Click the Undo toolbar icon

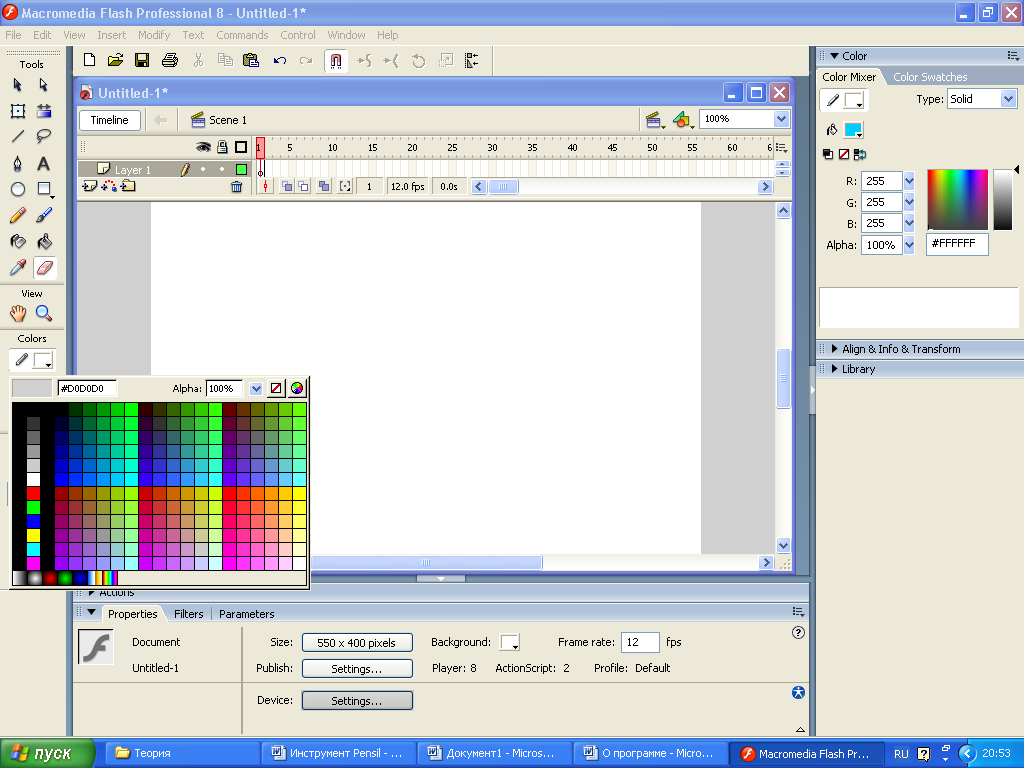[280, 61]
